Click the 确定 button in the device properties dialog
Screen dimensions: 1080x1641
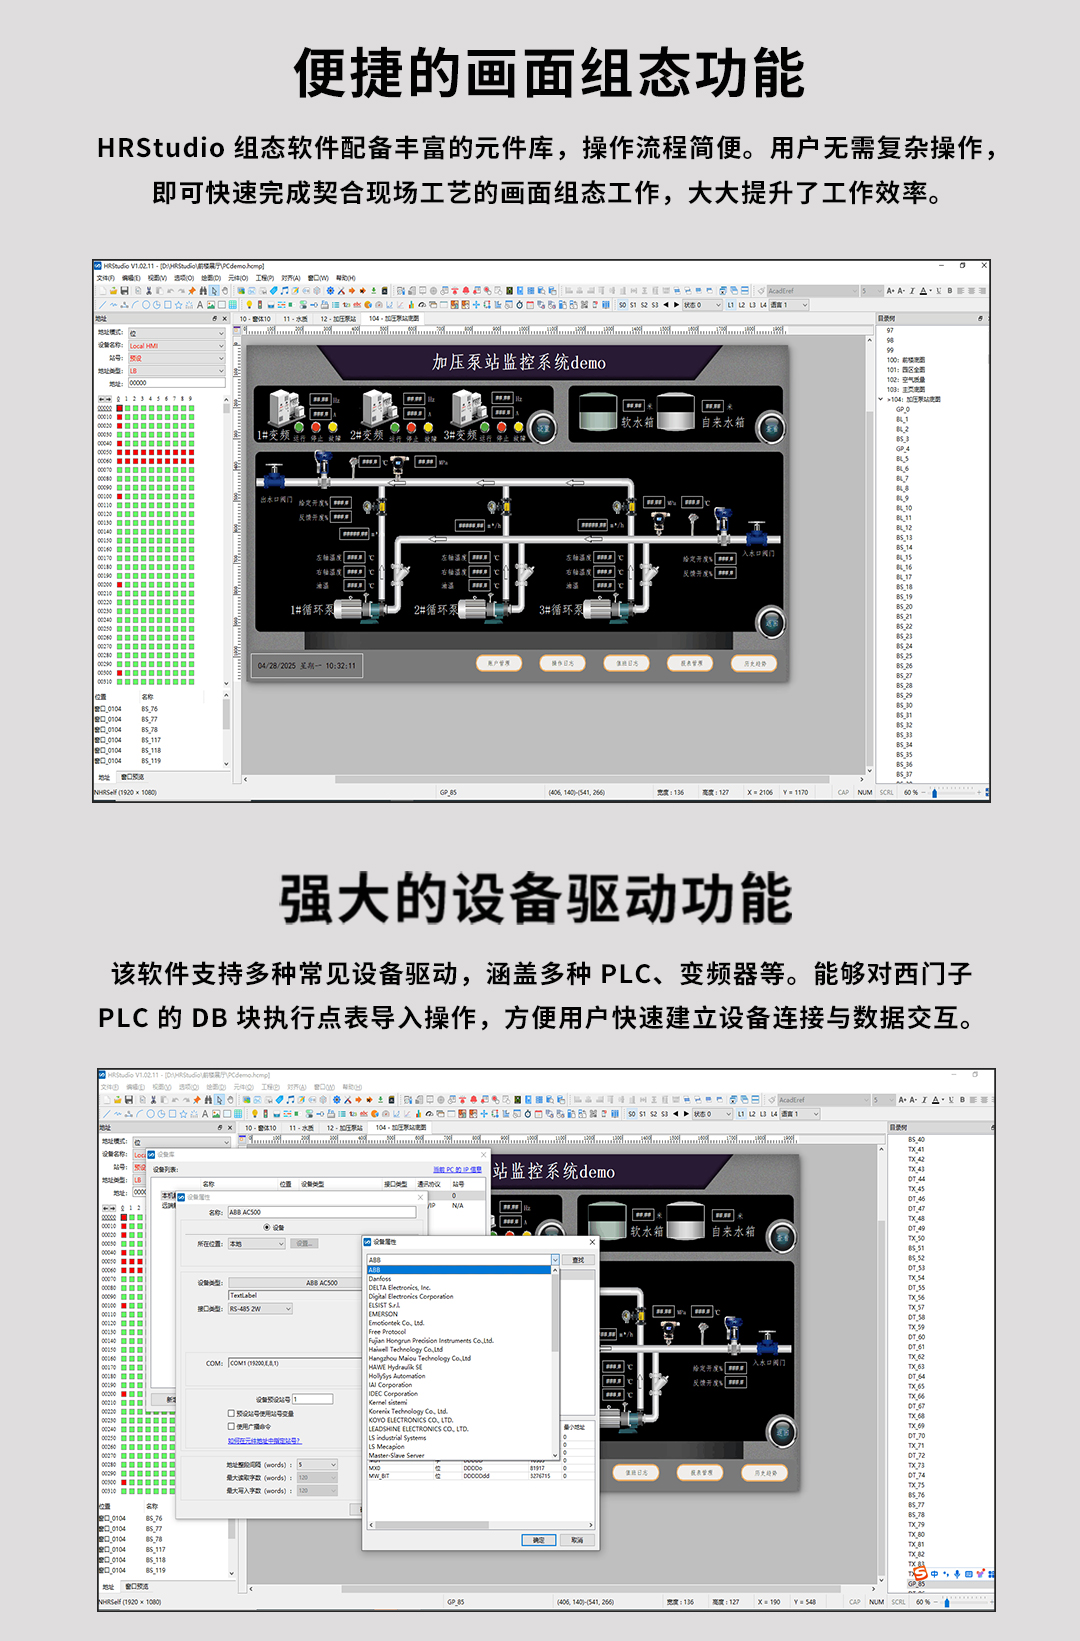538,1540
